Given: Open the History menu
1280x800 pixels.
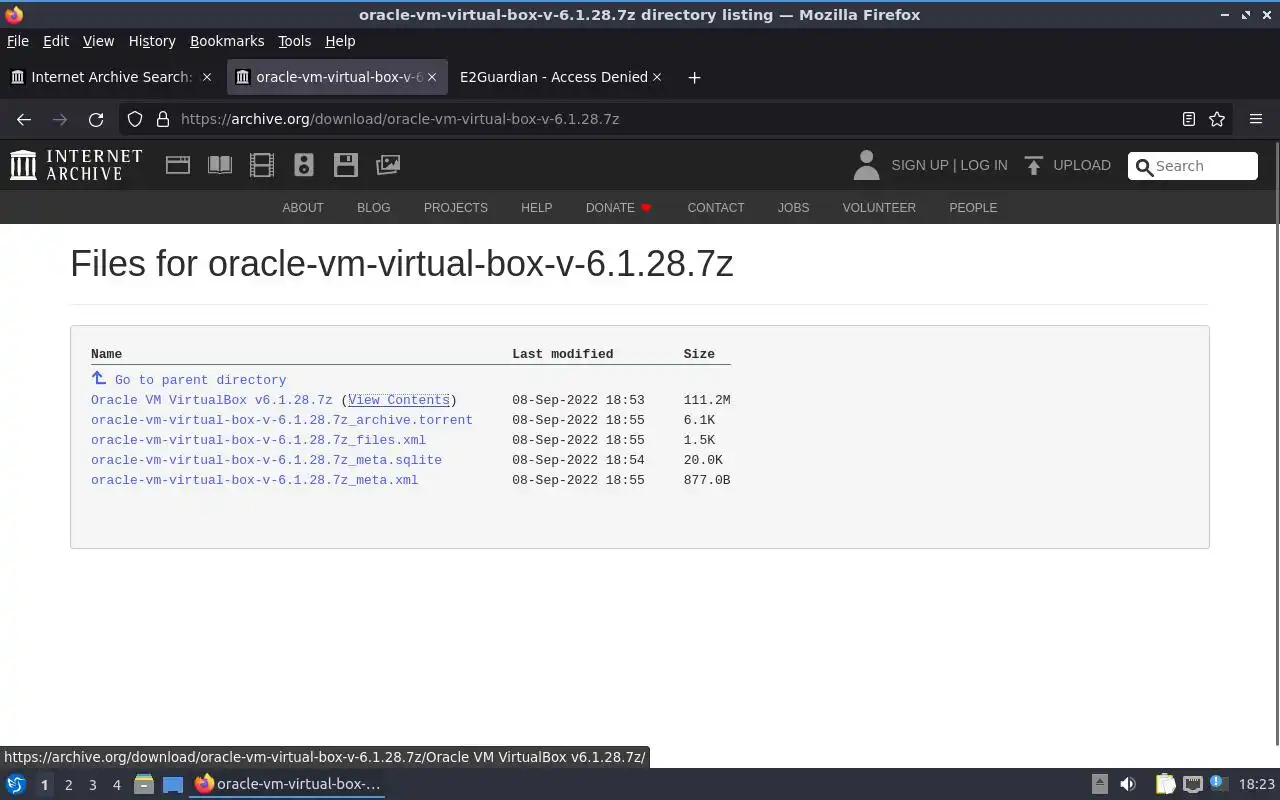Looking at the screenshot, I should [x=152, y=41].
